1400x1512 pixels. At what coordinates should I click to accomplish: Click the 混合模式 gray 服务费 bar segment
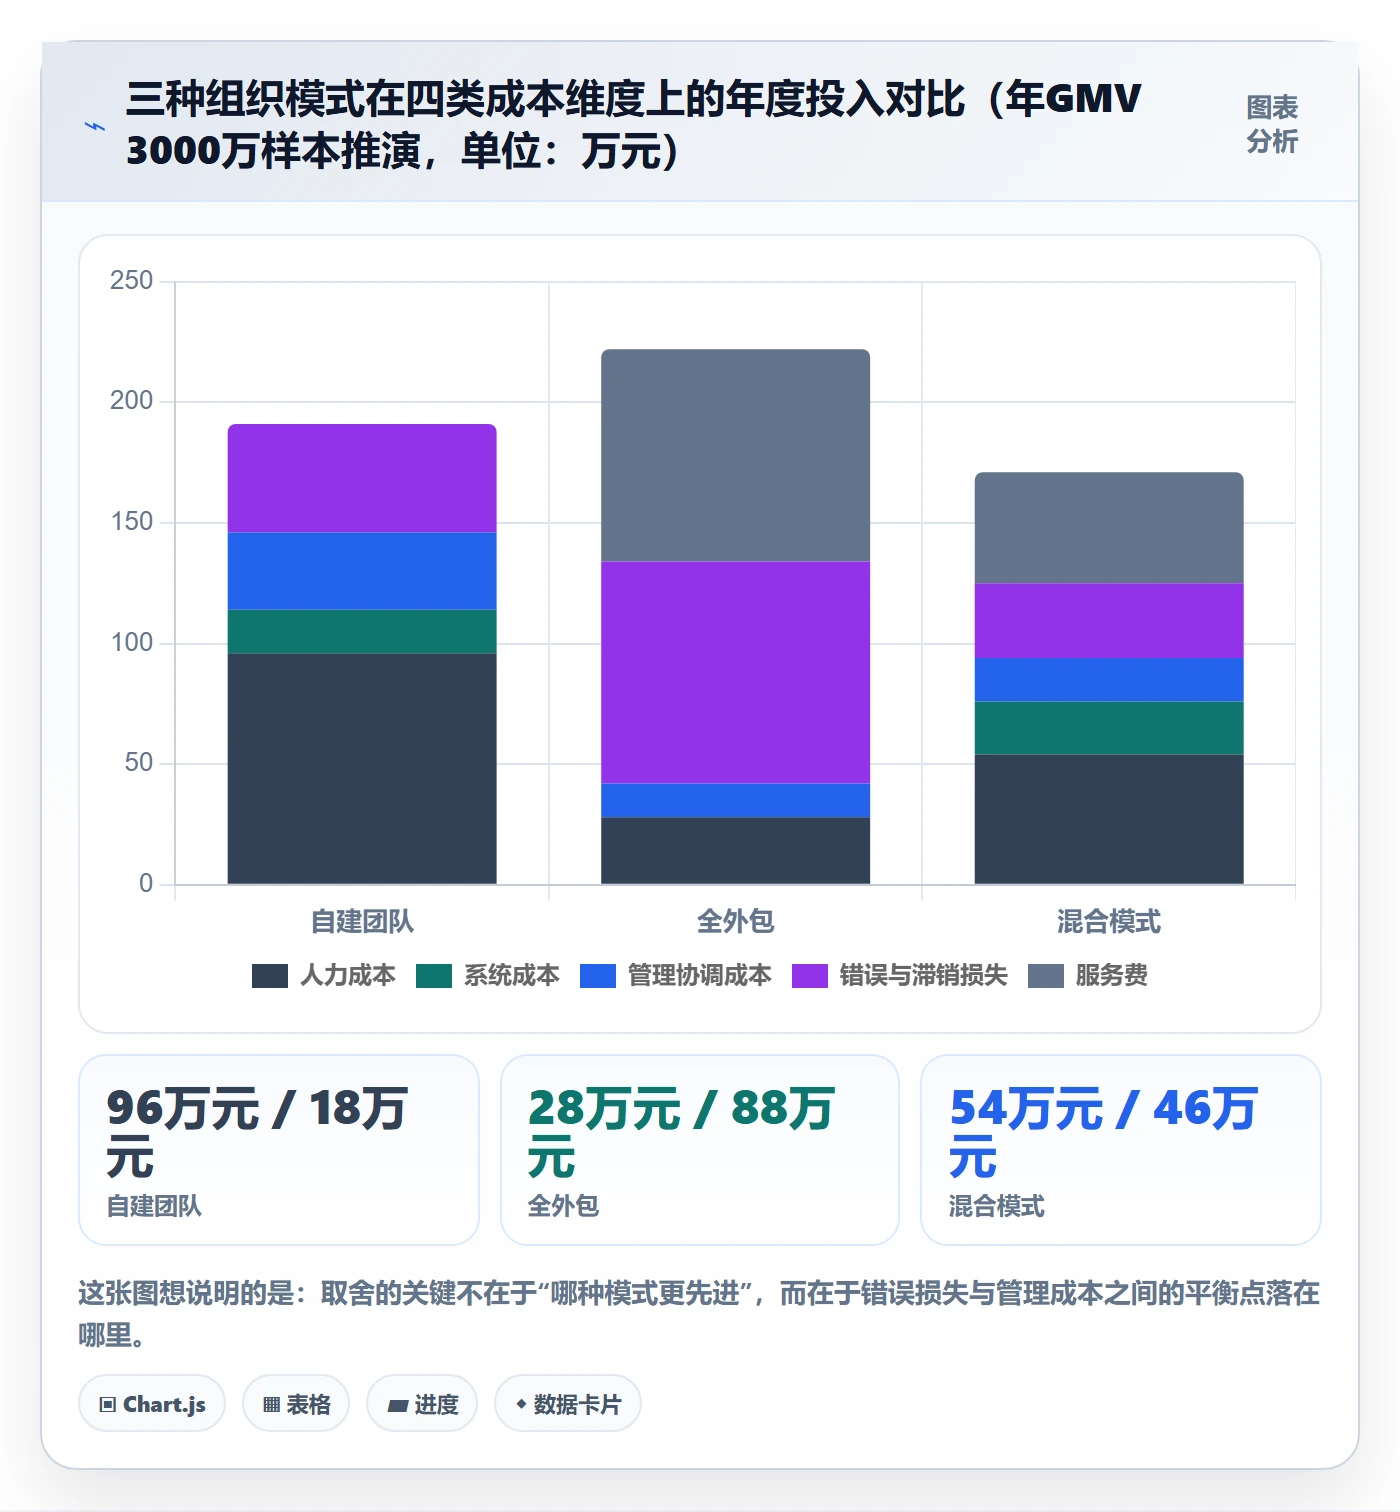1109,528
